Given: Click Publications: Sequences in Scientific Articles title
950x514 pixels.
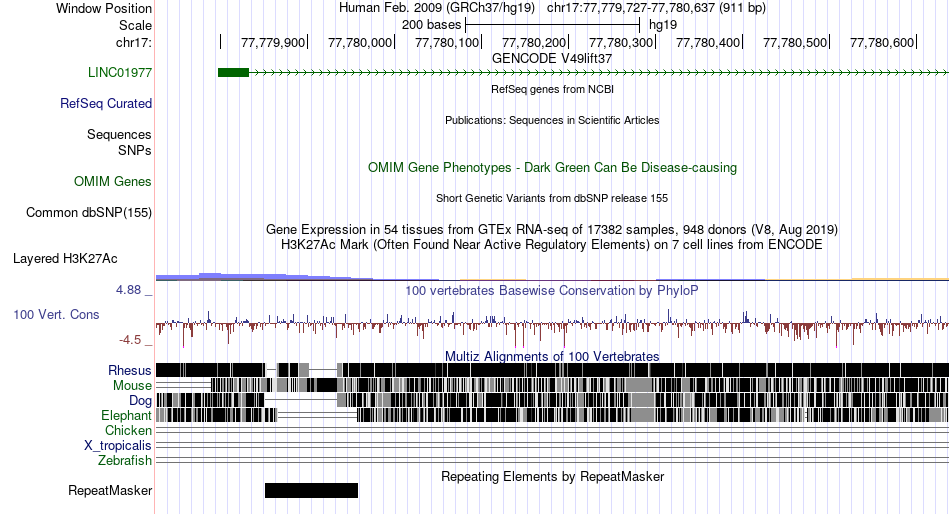Looking at the screenshot, I should (x=552, y=120).
